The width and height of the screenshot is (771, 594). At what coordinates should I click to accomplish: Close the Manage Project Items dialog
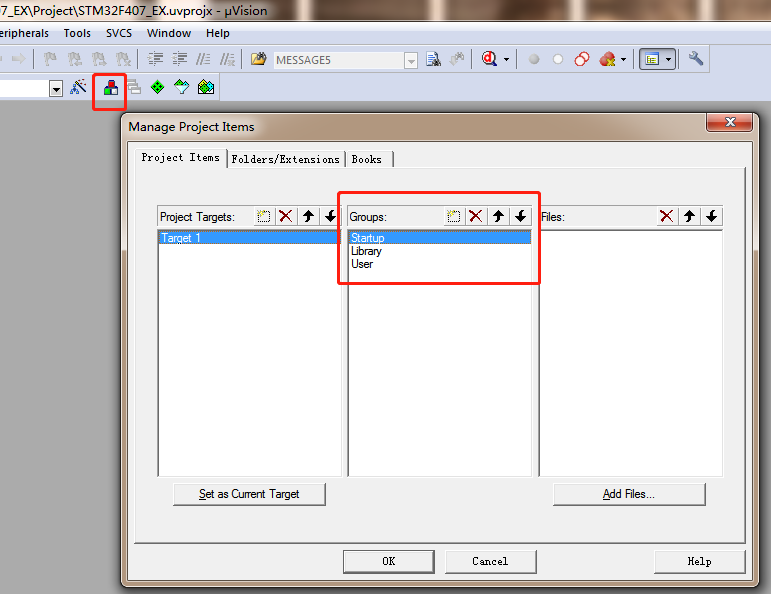click(730, 122)
